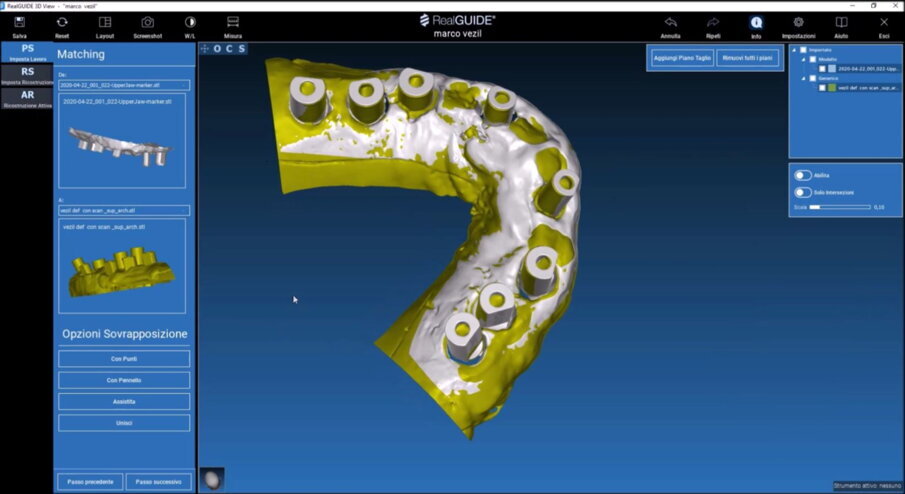
Task: Click the RealGUIDE logo
Action: (x=457, y=20)
